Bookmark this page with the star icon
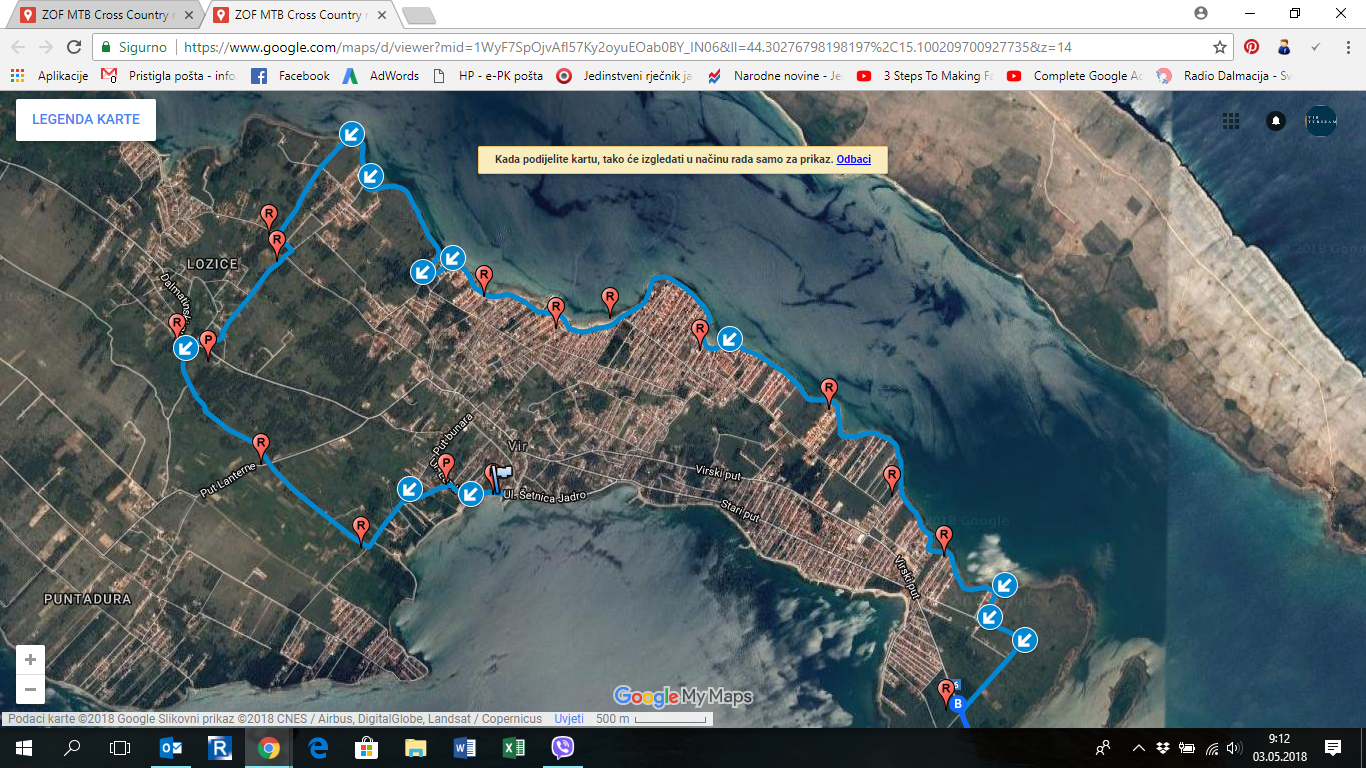Image resolution: width=1366 pixels, height=768 pixels. (x=1220, y=47)
